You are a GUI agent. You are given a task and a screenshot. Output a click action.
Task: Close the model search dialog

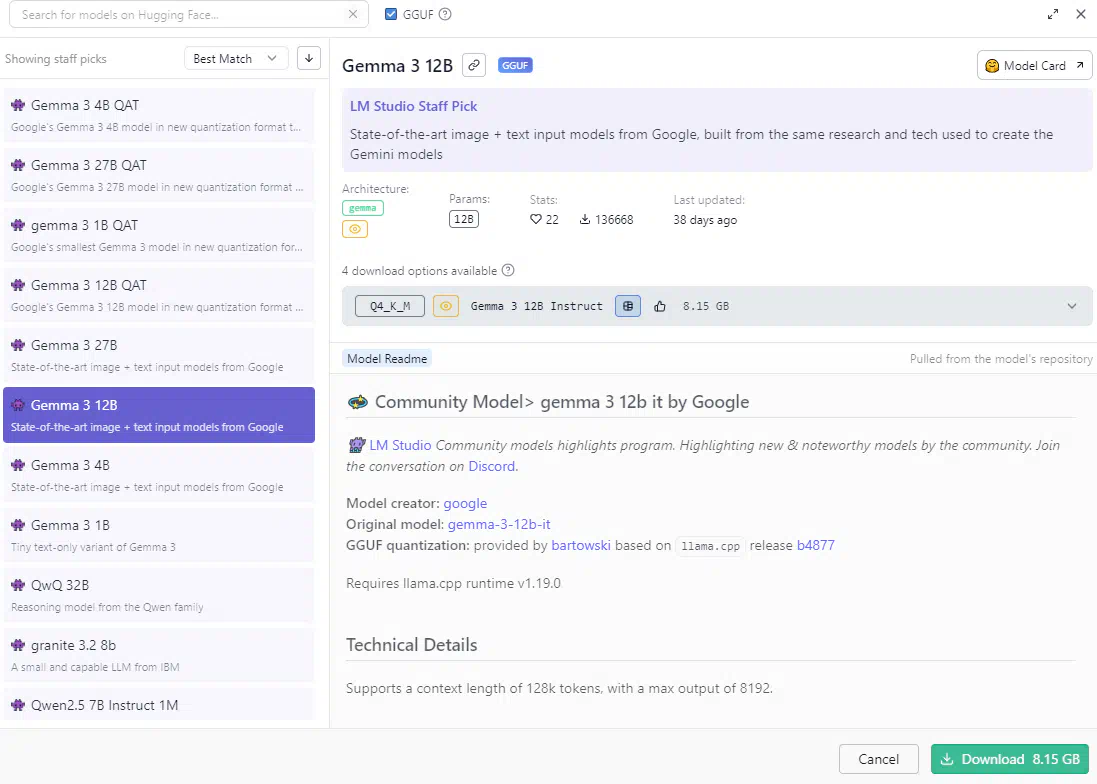(x=1080, y=14)
